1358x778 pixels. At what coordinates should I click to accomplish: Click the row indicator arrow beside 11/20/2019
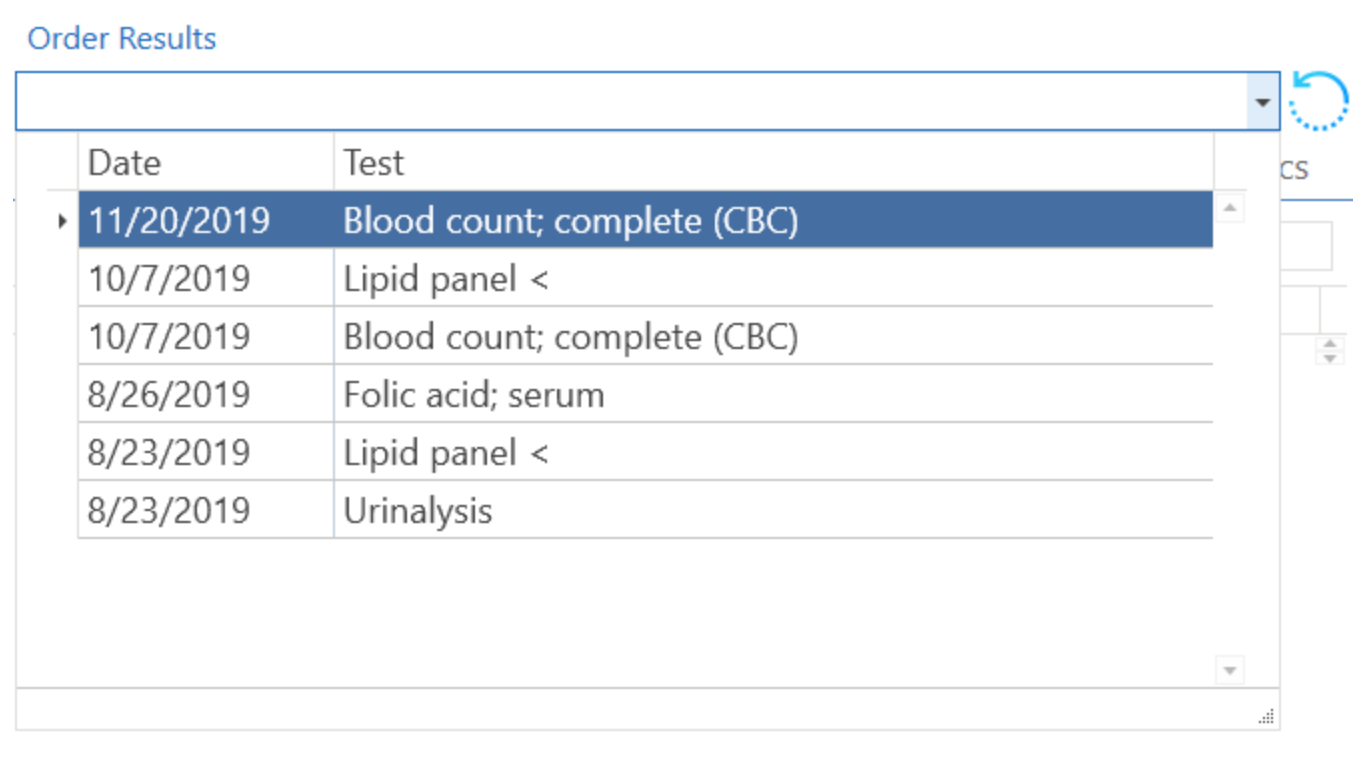click(63, 221)
